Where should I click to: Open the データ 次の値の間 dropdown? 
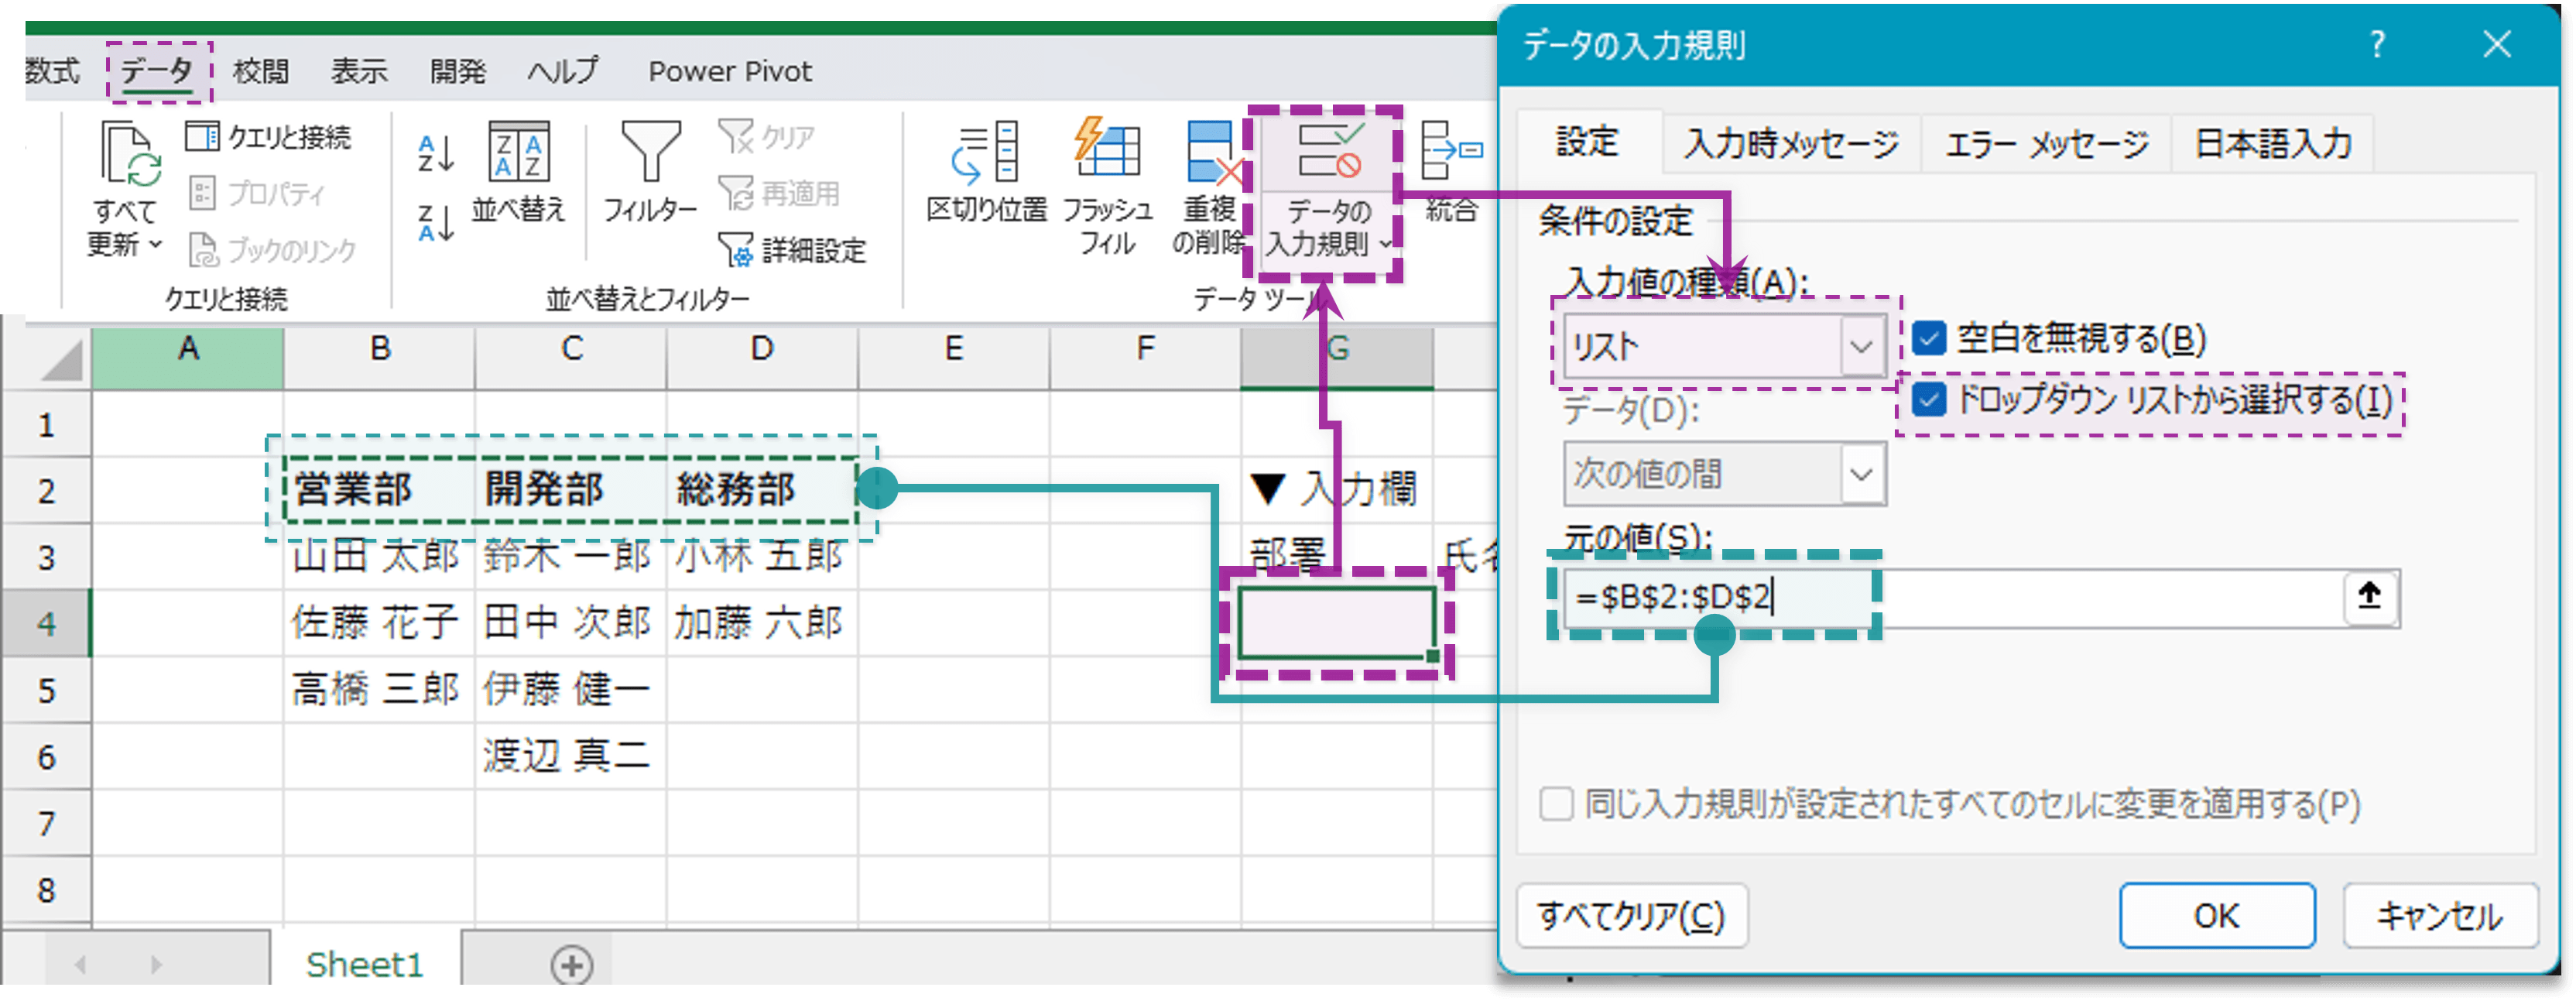tap(1861, 474)
